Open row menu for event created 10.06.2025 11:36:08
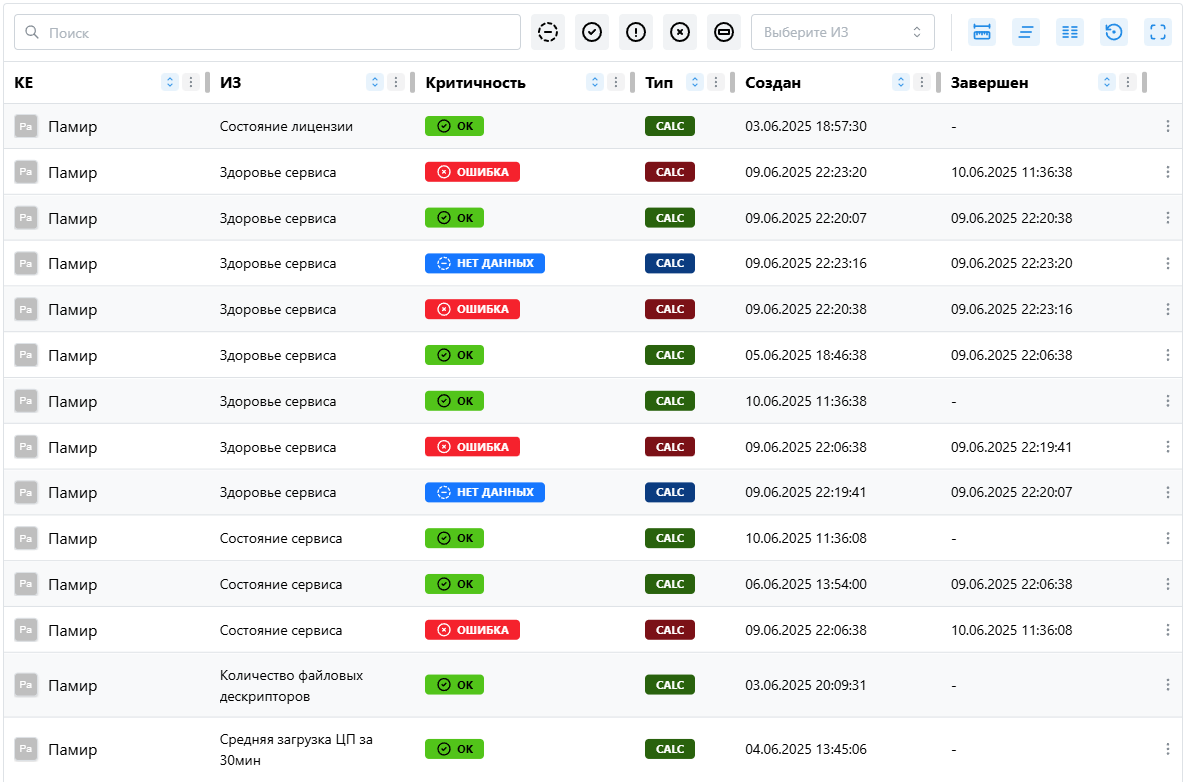 tap(1167, 538)
